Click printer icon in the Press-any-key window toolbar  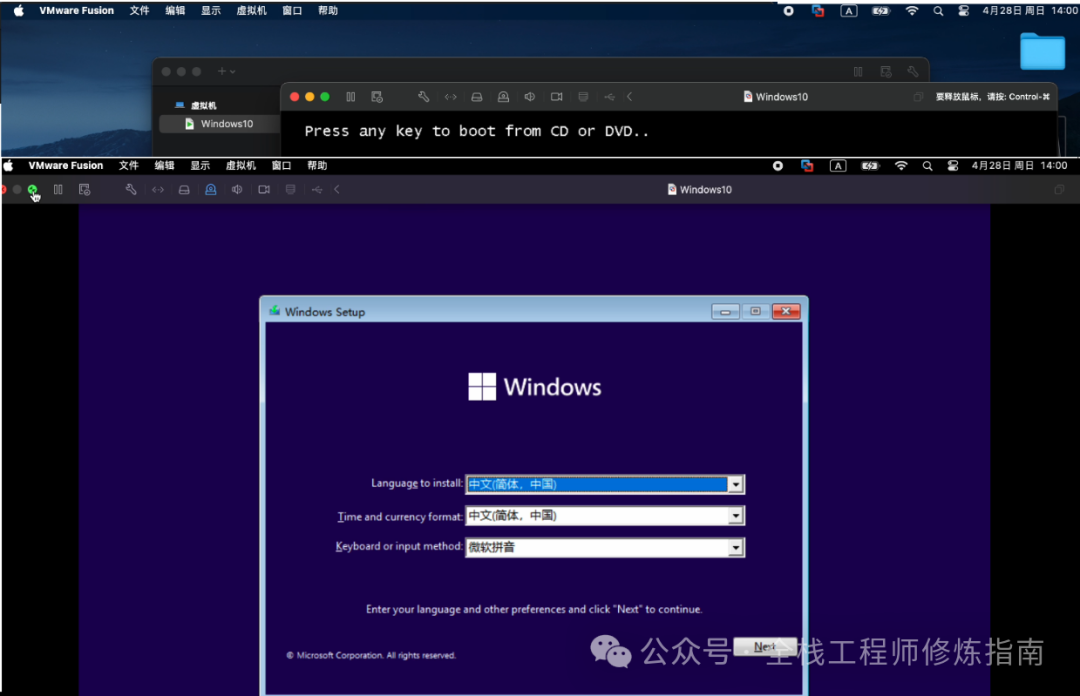click(583, 97)
